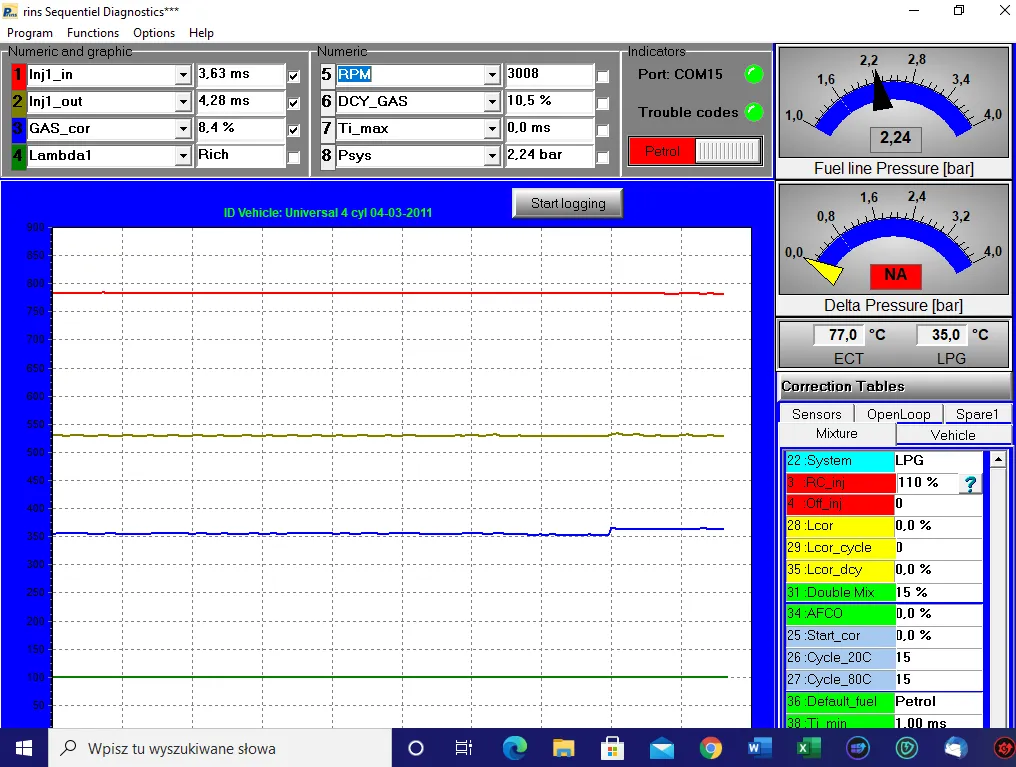This screenshot has width=1016, height=767.
Task: Switch to the OpenLoop tab
Action: click(898, 414)
